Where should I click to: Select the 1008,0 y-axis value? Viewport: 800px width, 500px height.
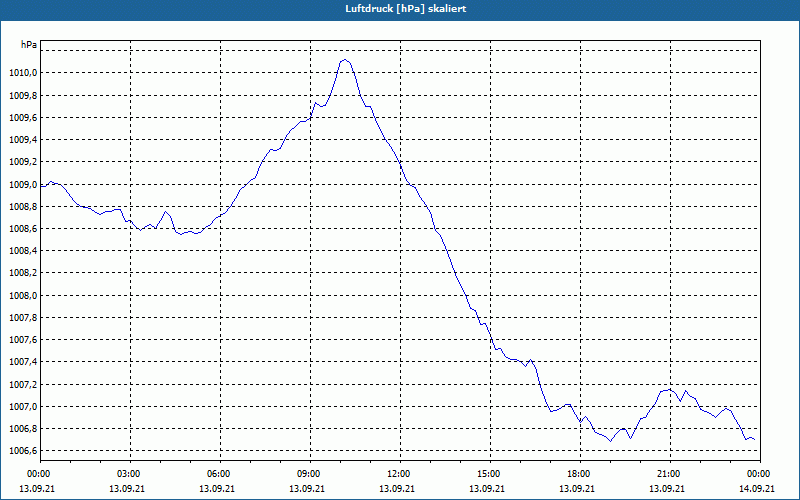[x=23, y=295]
